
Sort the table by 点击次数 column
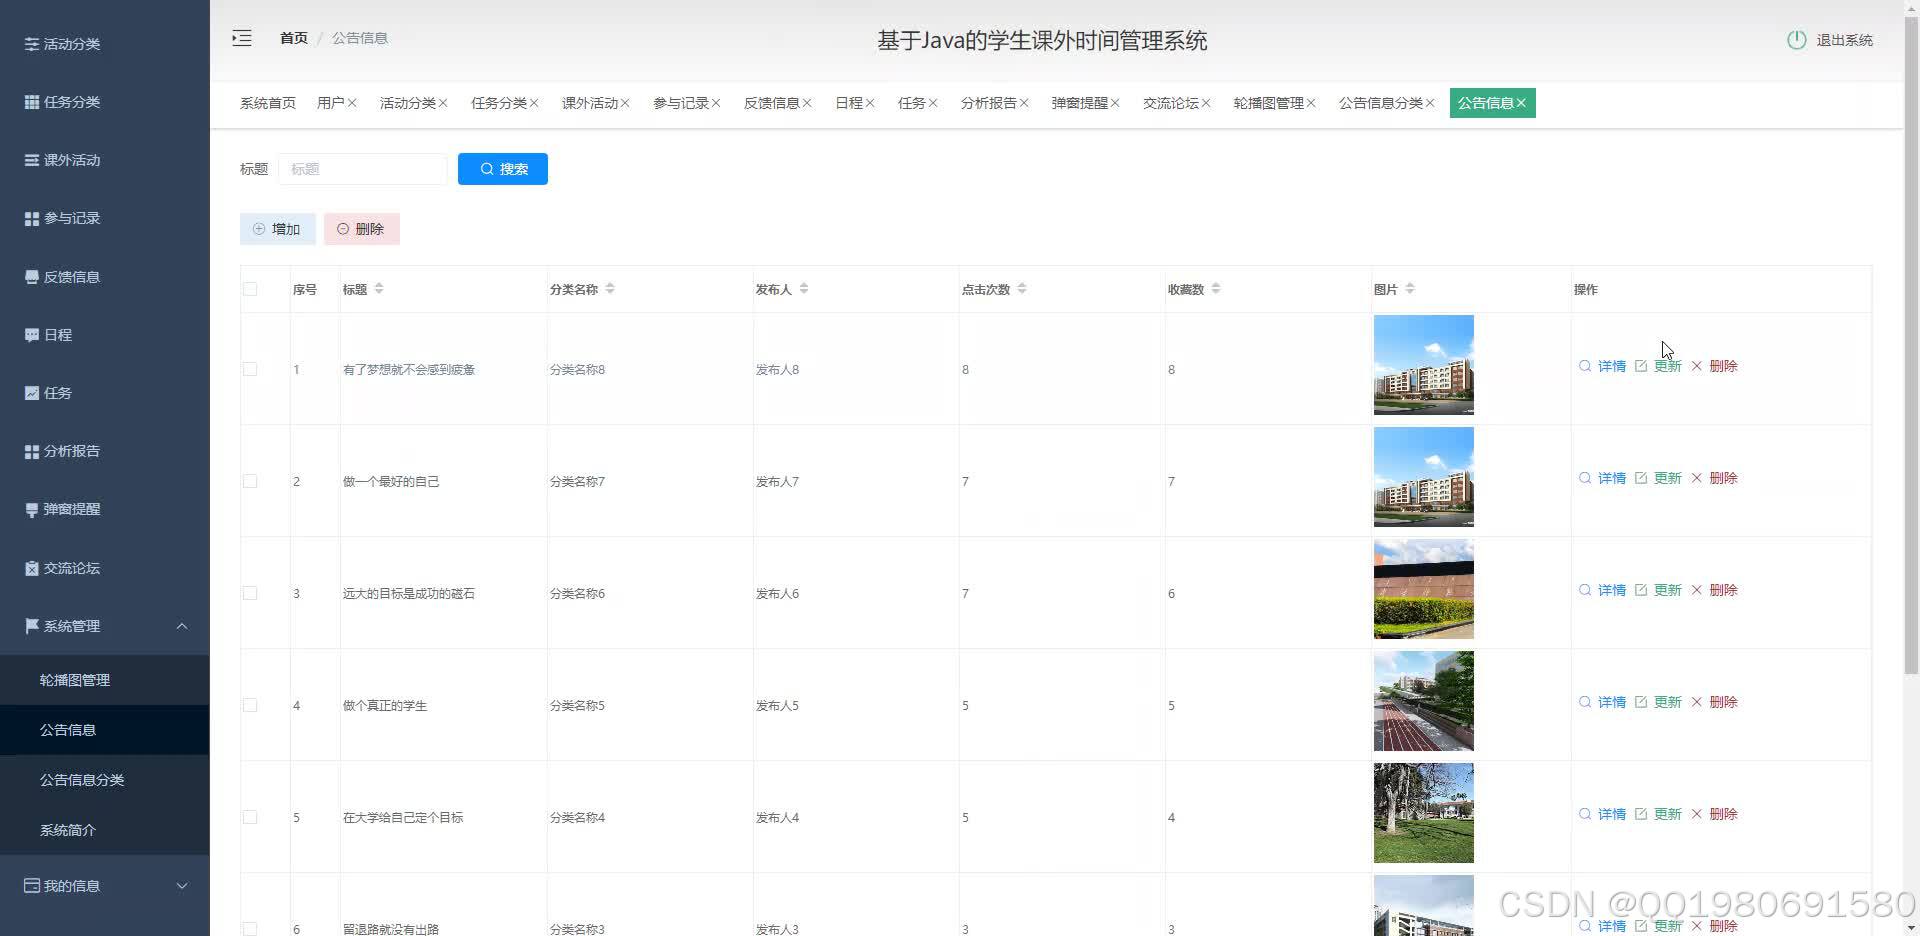[x=1022, y=288]
